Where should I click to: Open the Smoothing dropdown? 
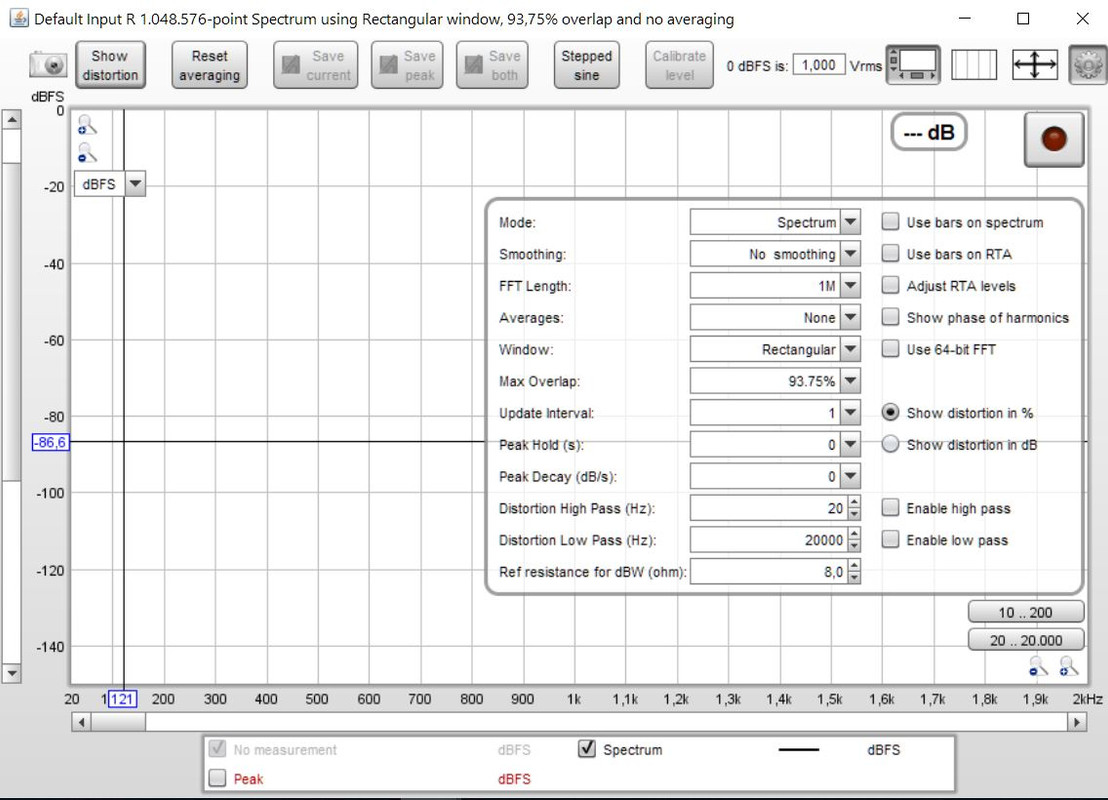(851, 254)
